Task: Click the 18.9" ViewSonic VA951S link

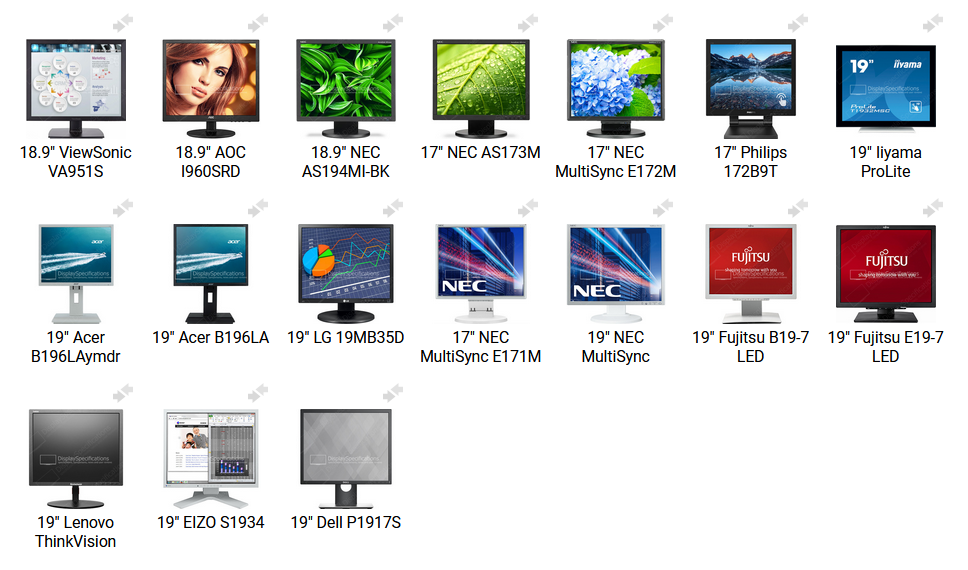Action: click(76, 162)
